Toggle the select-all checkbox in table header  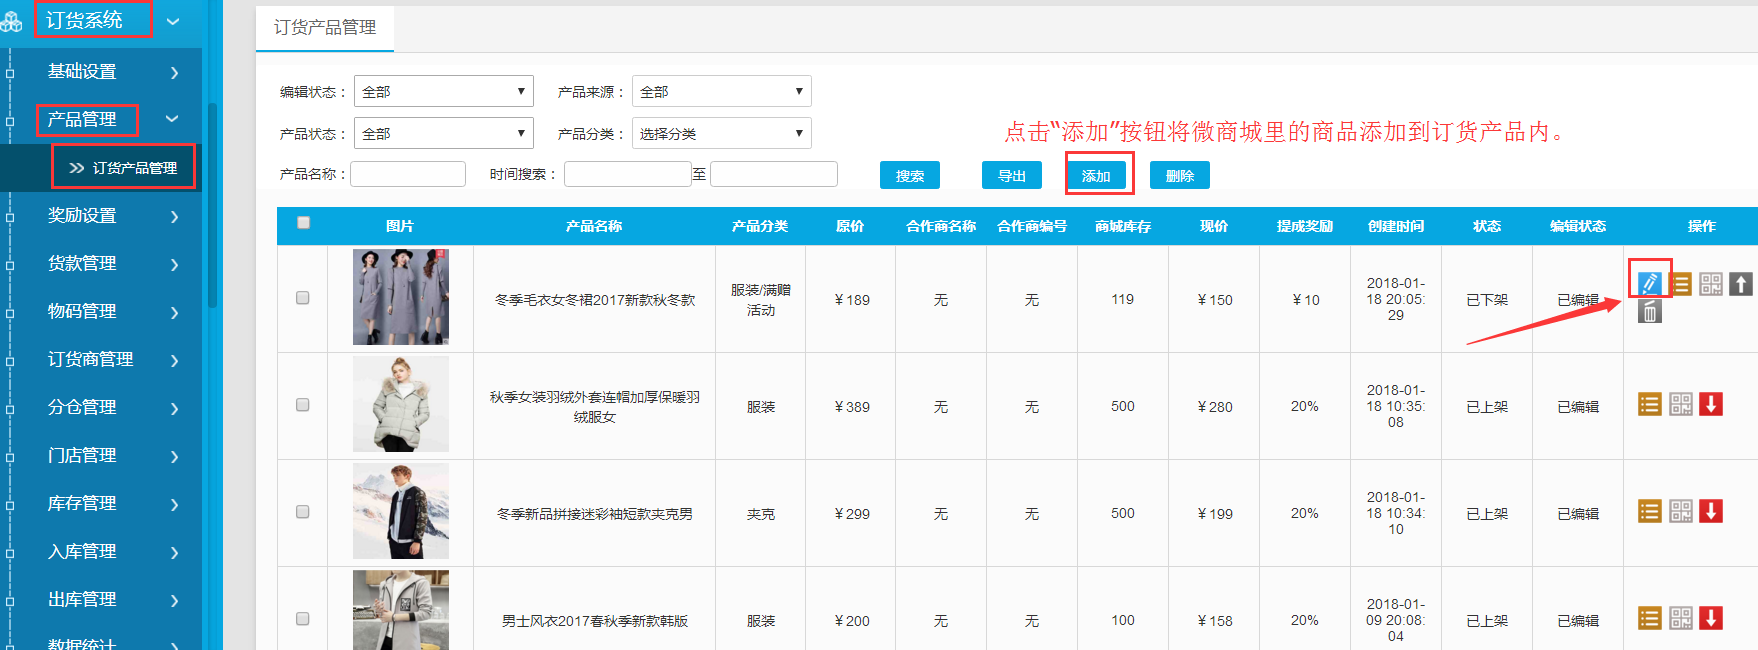[303, 223]
